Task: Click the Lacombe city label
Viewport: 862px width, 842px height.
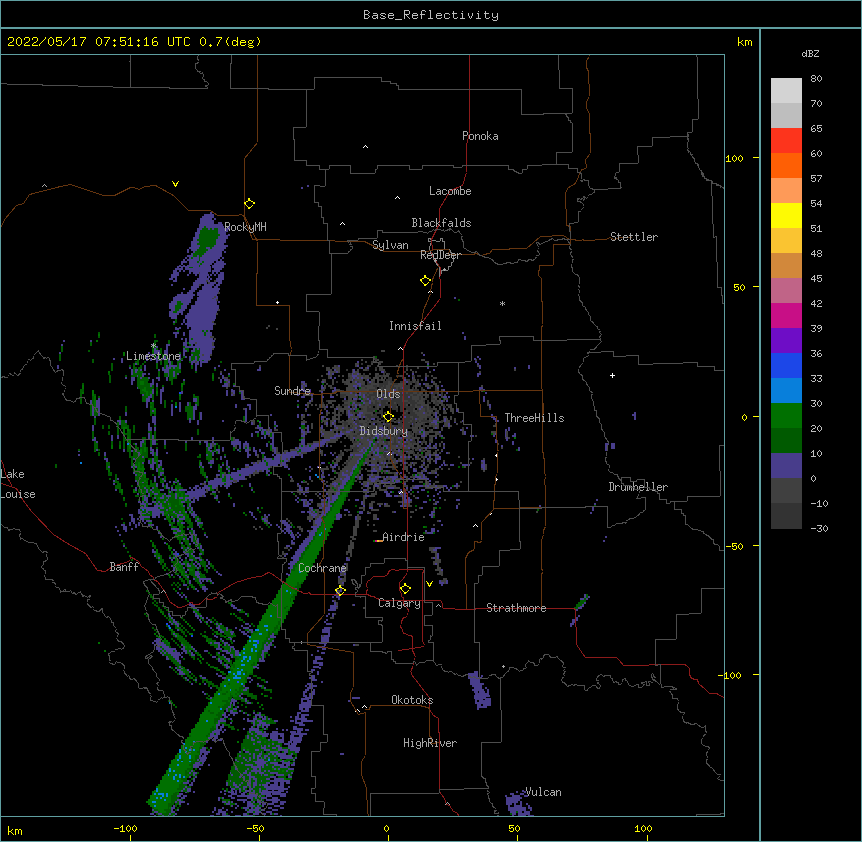Action: pos(450,191)
